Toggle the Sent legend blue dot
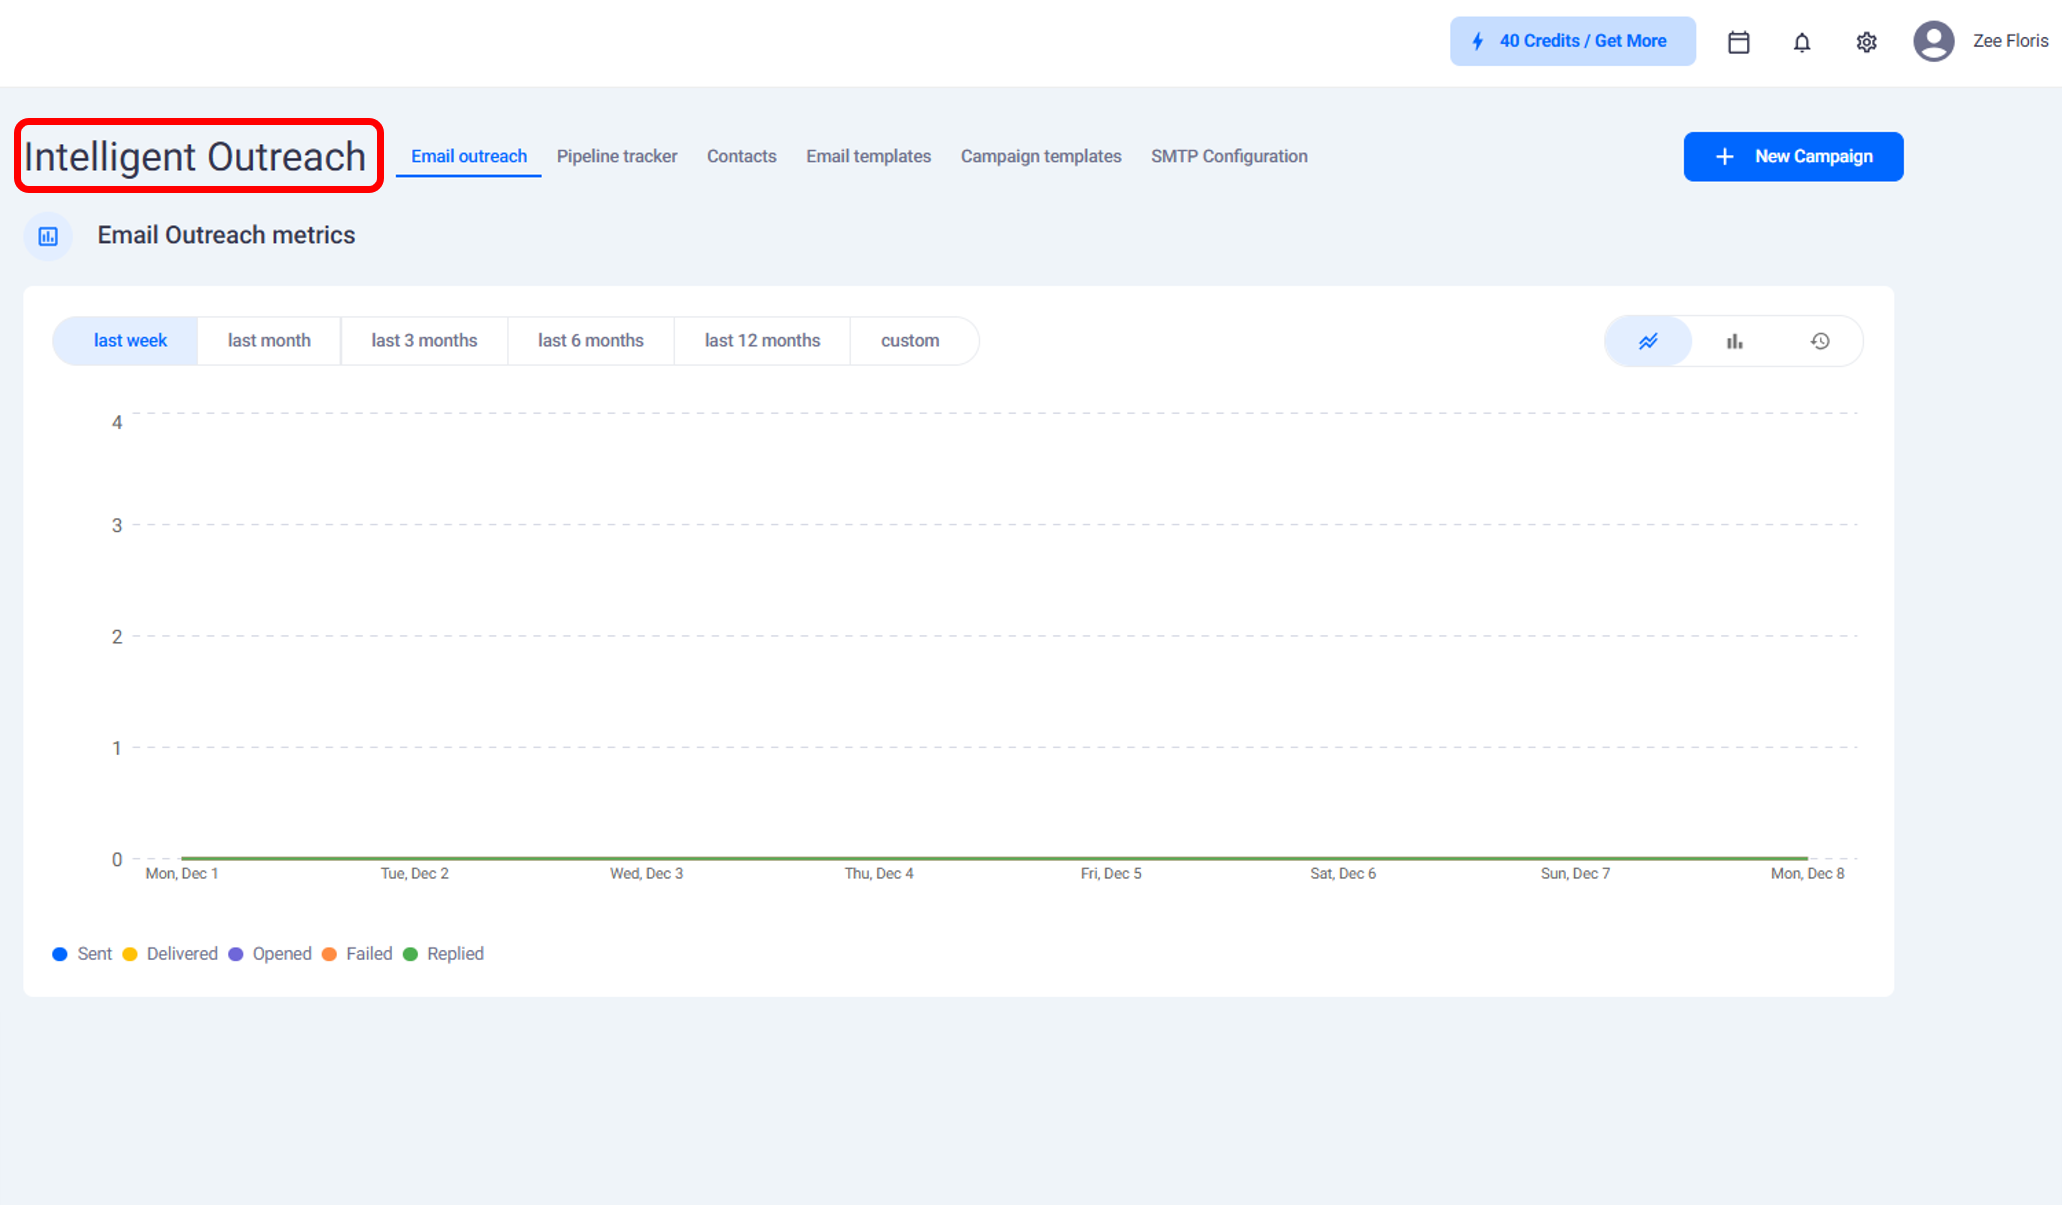 (60, 954)
